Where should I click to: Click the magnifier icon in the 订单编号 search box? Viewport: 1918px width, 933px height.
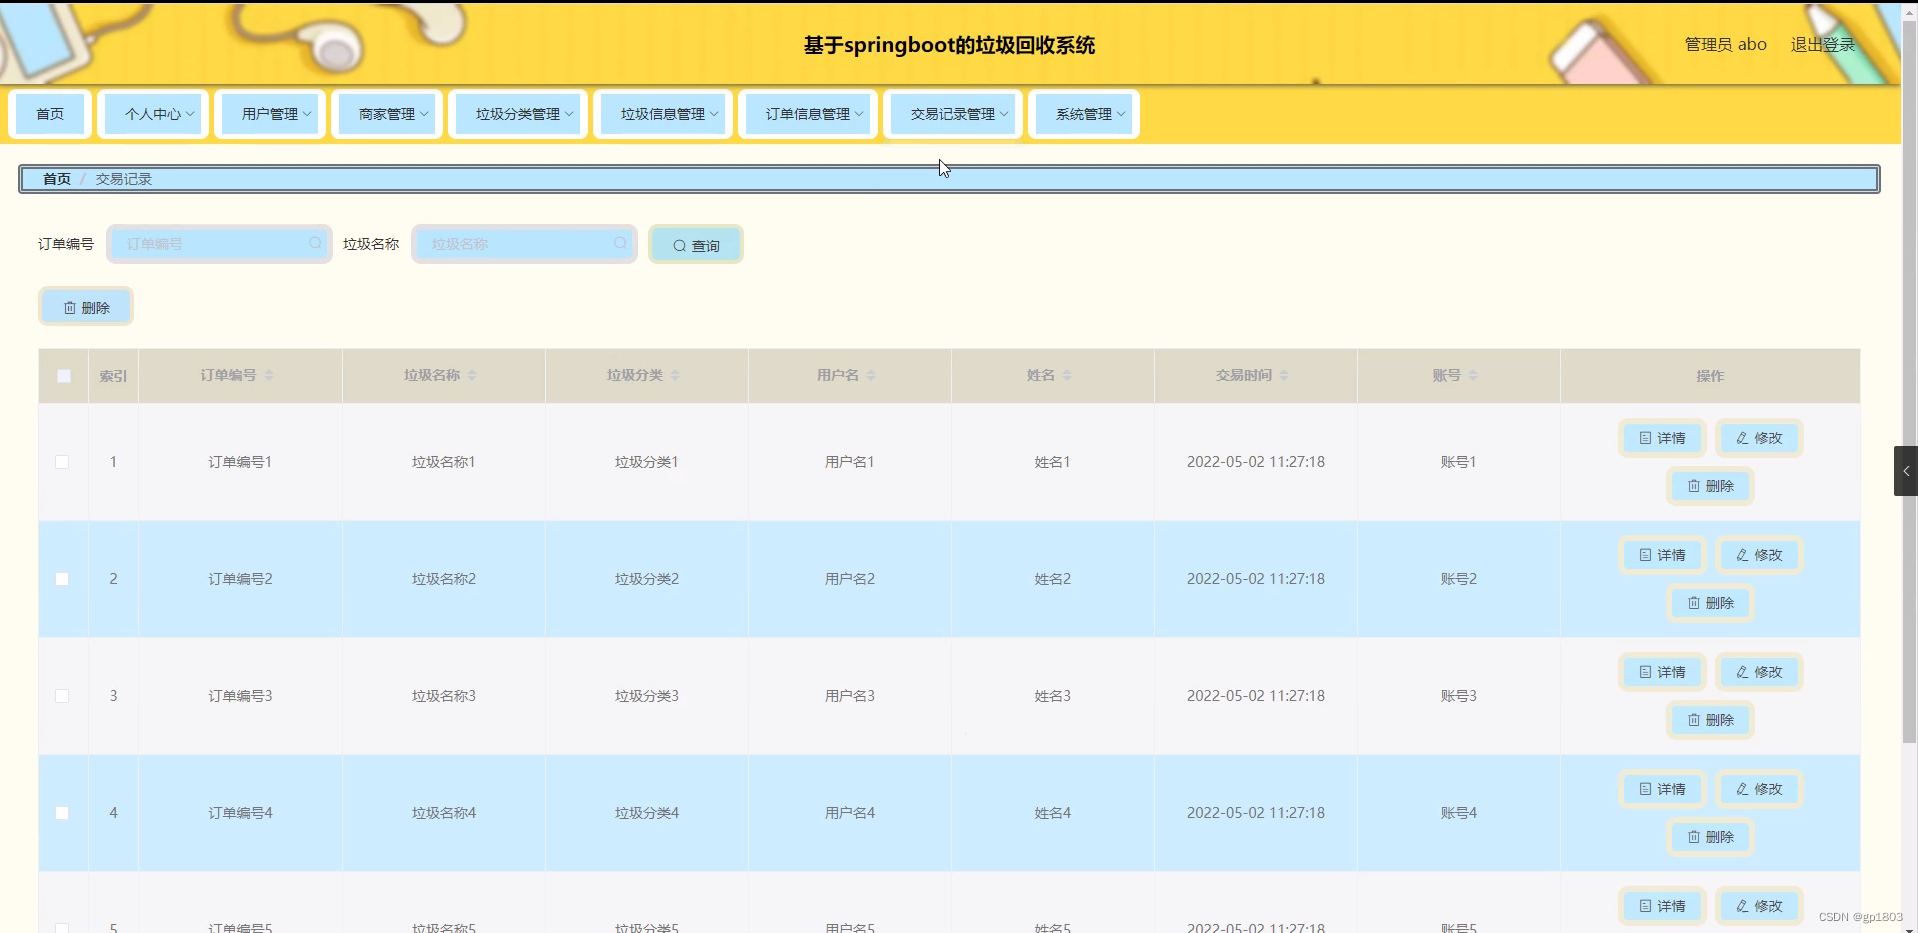click(x=316, y=243)
